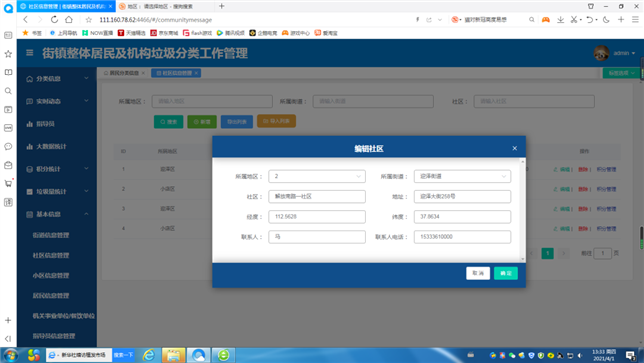This screenshot has height=363, width=644.
Task: Open the scissors screenshot tool icon
Action: [x=574, y=19]
